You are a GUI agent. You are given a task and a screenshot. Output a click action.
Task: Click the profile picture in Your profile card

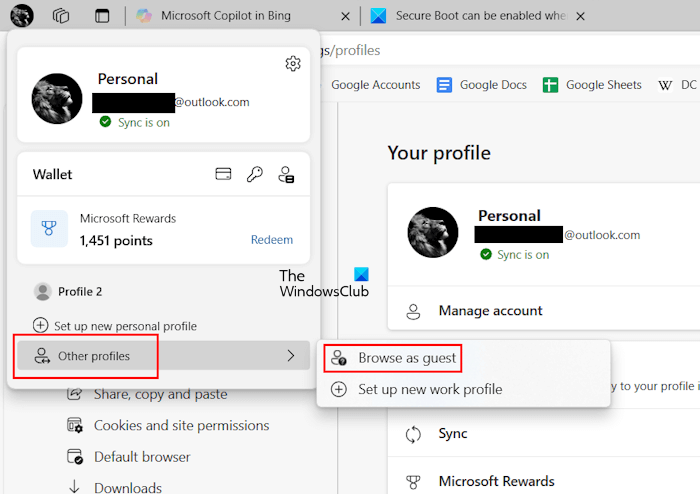[433, 232]
